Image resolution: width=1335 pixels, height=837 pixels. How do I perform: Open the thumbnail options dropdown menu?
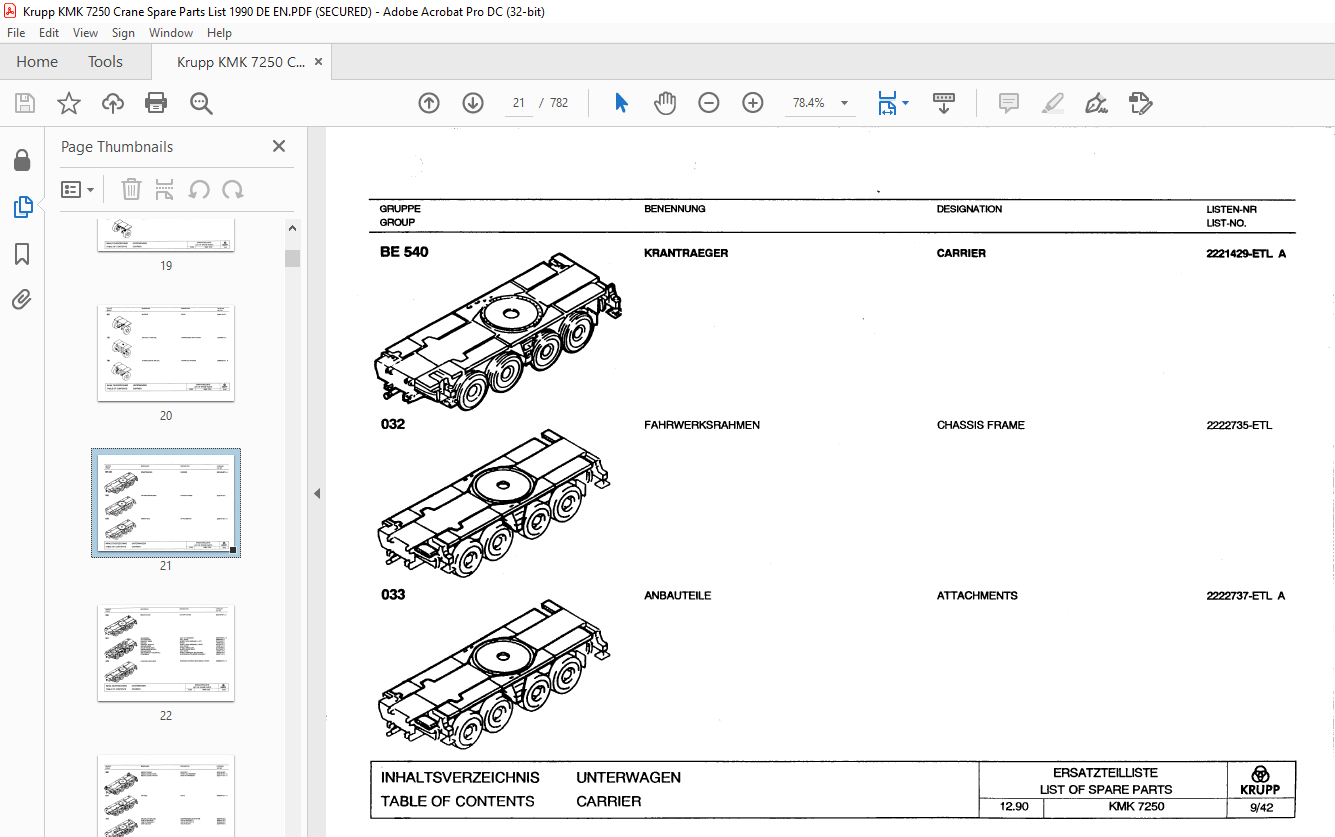tap(77, 189)
